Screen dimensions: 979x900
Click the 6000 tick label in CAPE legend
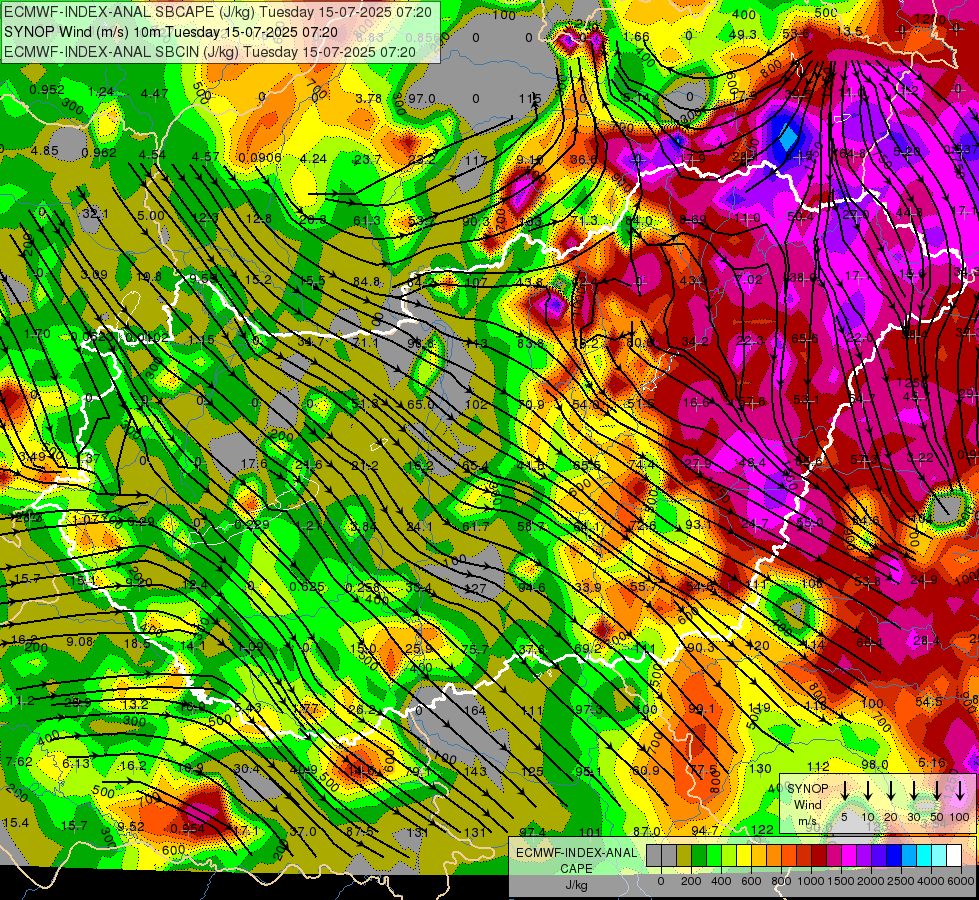coord(962,881)
